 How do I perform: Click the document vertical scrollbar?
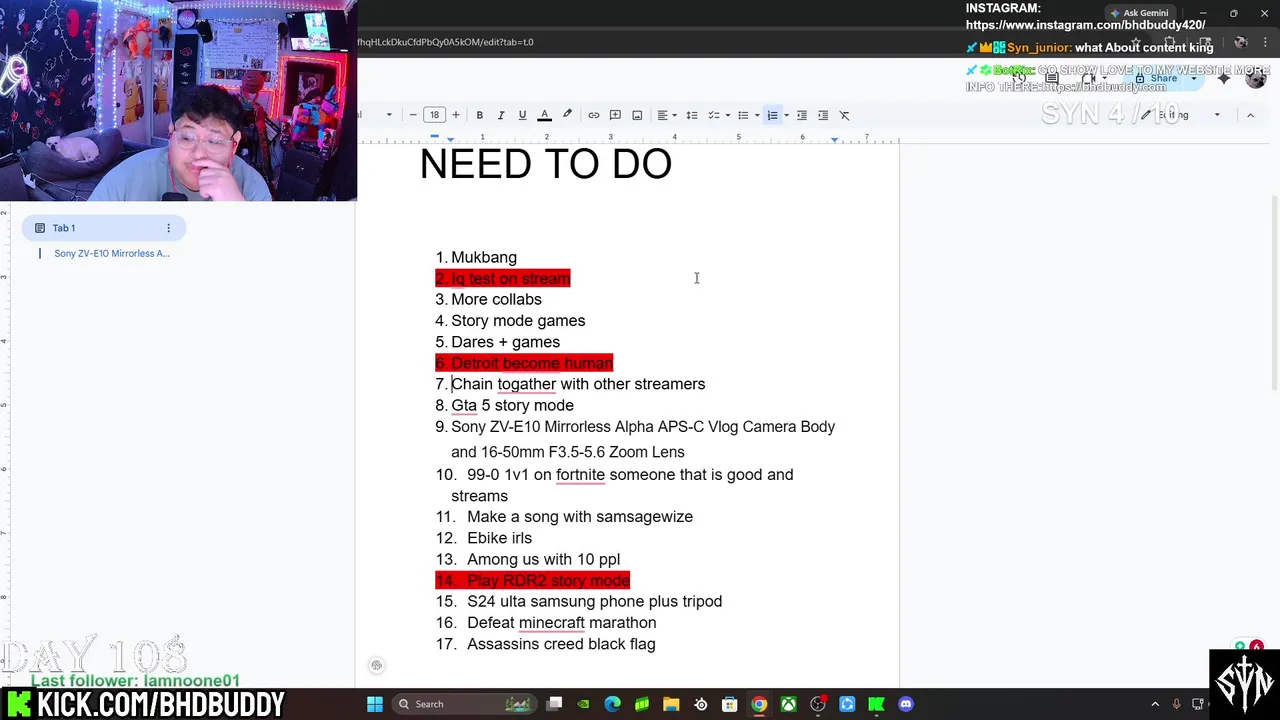point(1274,292)
